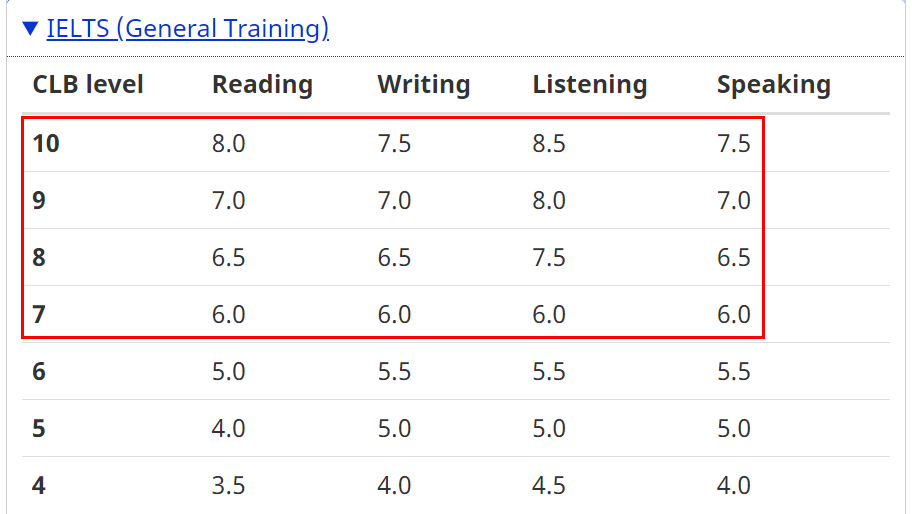Select the CLB level 7 row label
Screen dimensions: 912x514
coord(39,315)
